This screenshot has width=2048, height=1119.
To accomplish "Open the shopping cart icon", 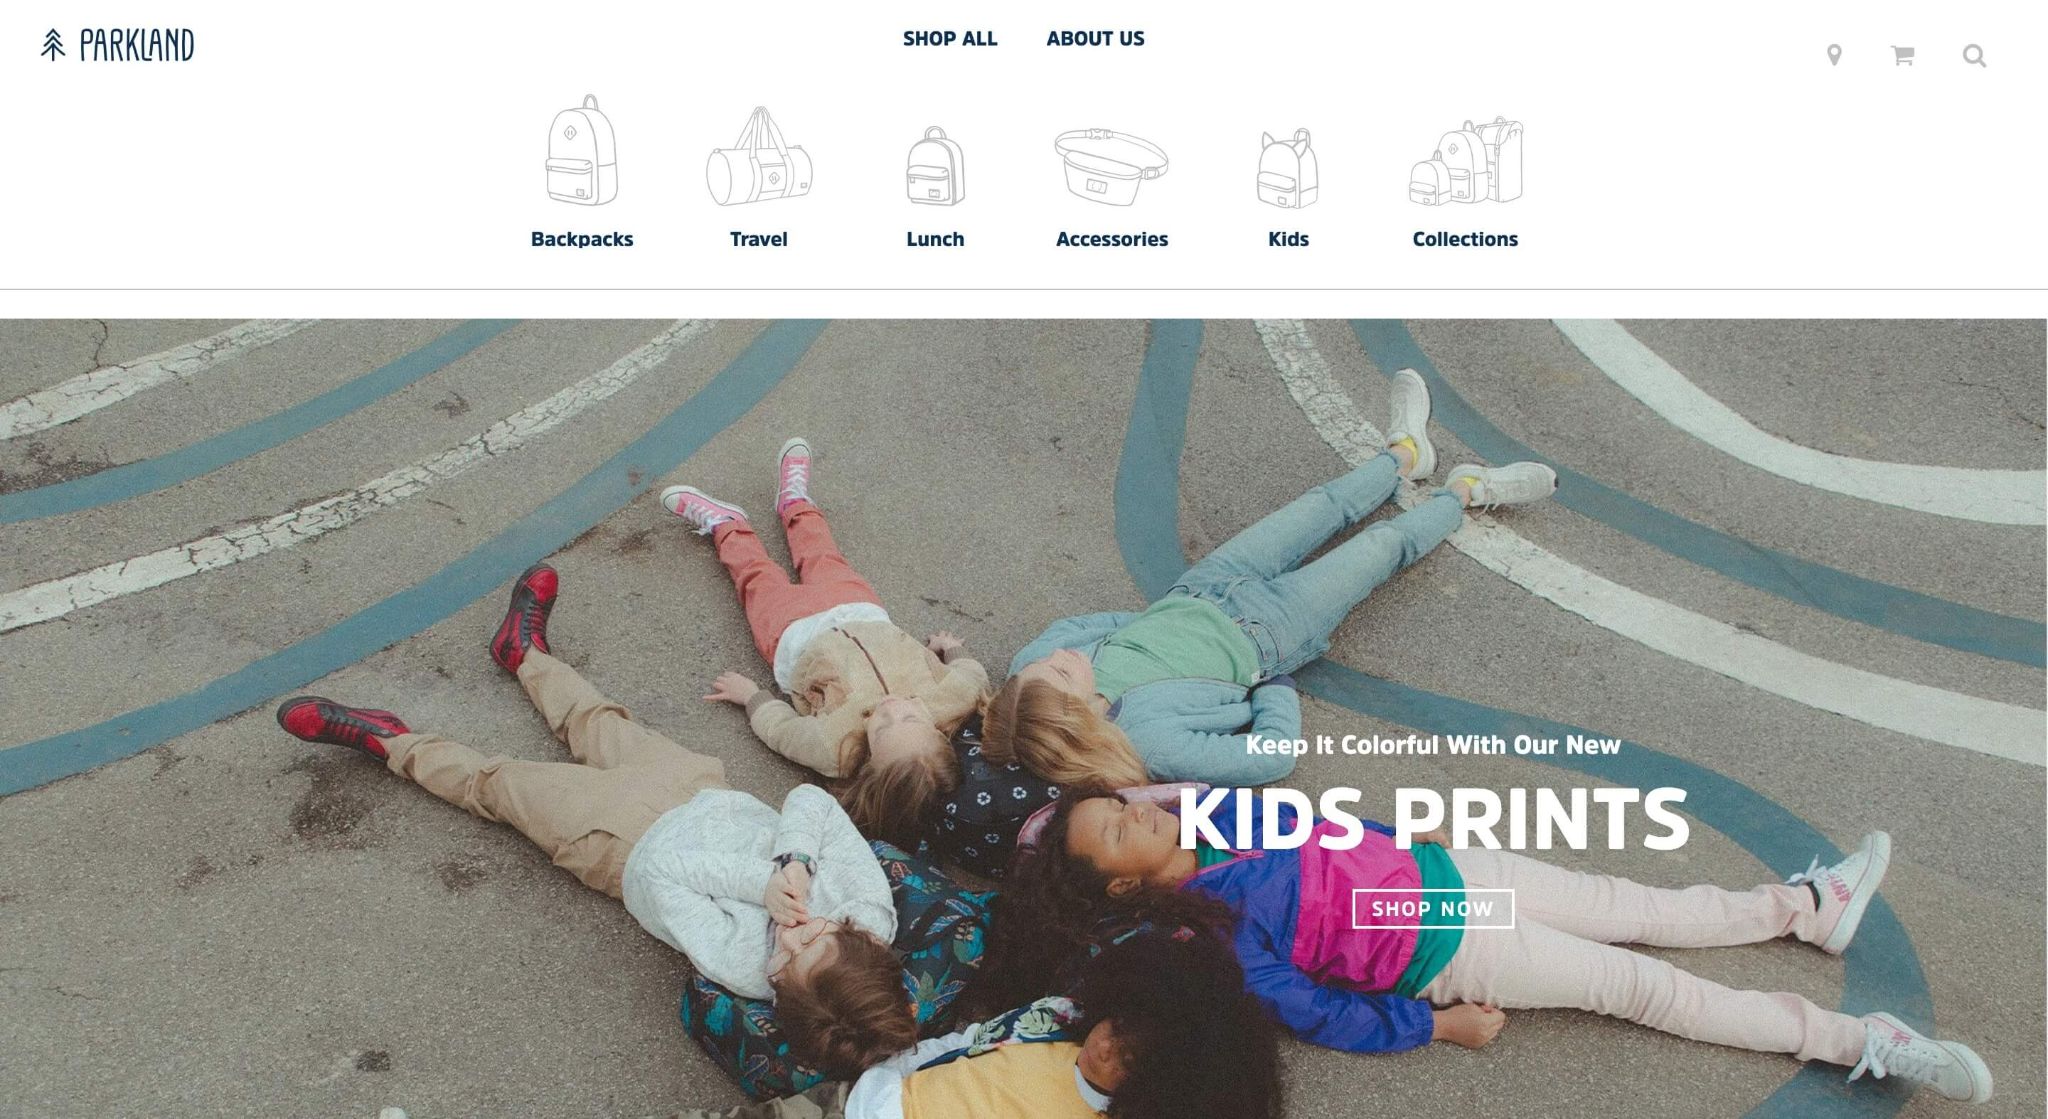I will click(x=1903, y=55).
